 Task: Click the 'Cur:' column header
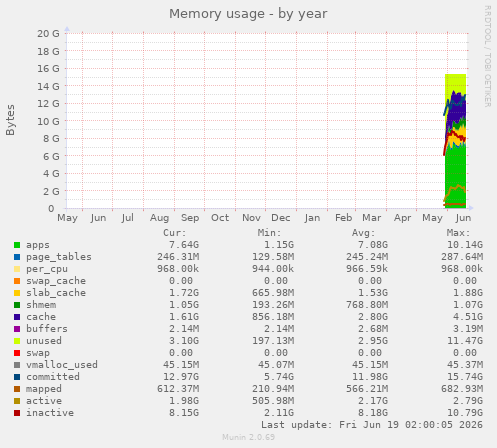[175, 233]
